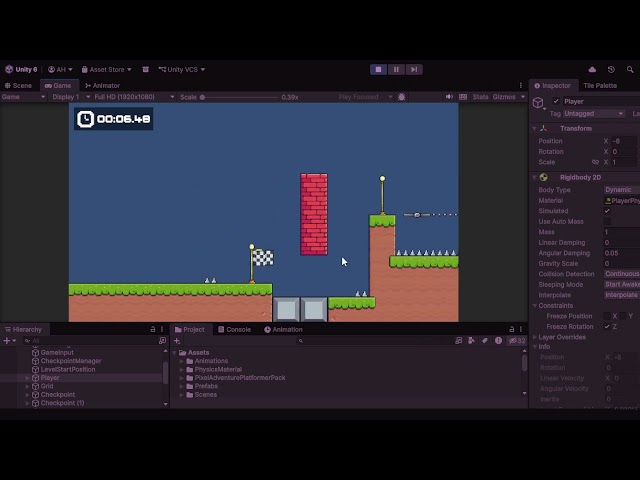The width and height of the screenshot is (640, 480).
Task: Click the Player name field in Inspector
Action: tap(601, 101)
